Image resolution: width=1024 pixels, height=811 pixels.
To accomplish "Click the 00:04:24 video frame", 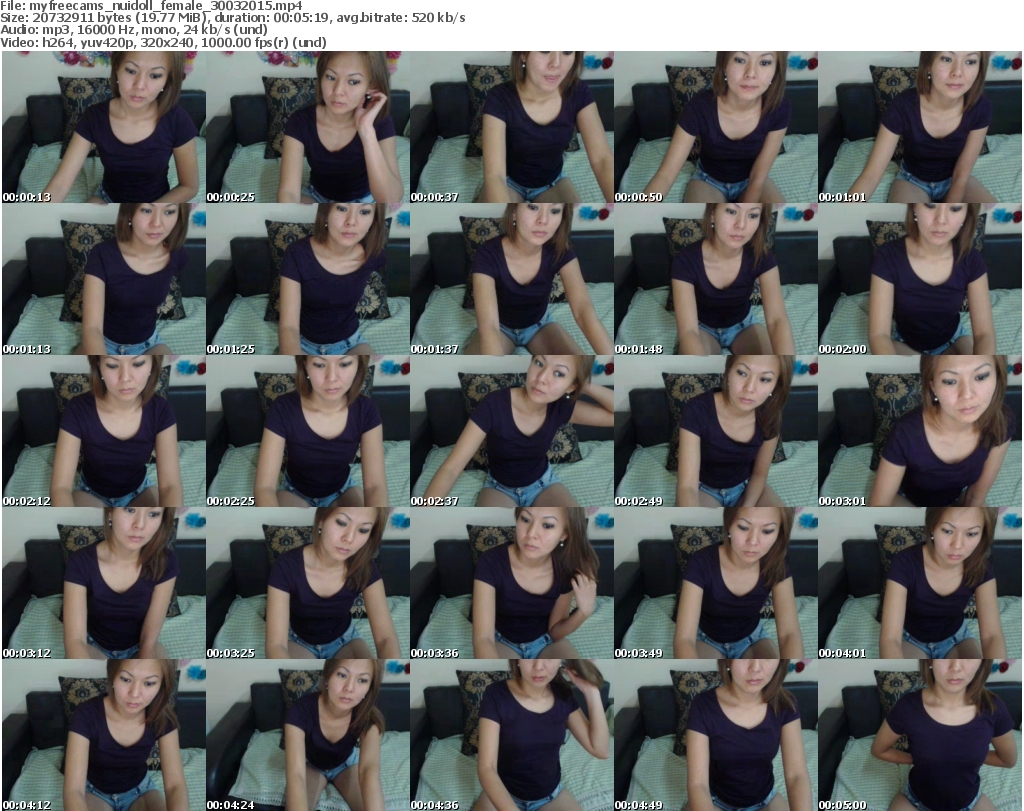I will tap(308, 735).
